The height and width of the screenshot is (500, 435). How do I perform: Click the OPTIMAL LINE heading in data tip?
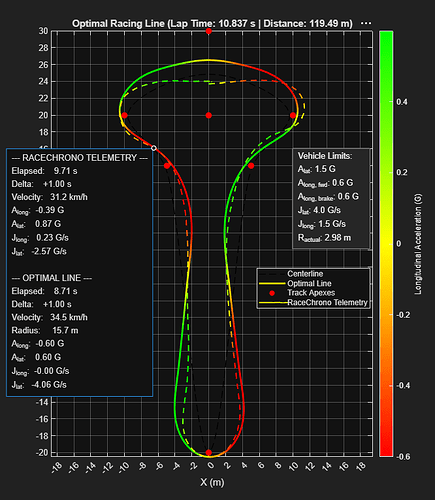[x=52, y=278]
